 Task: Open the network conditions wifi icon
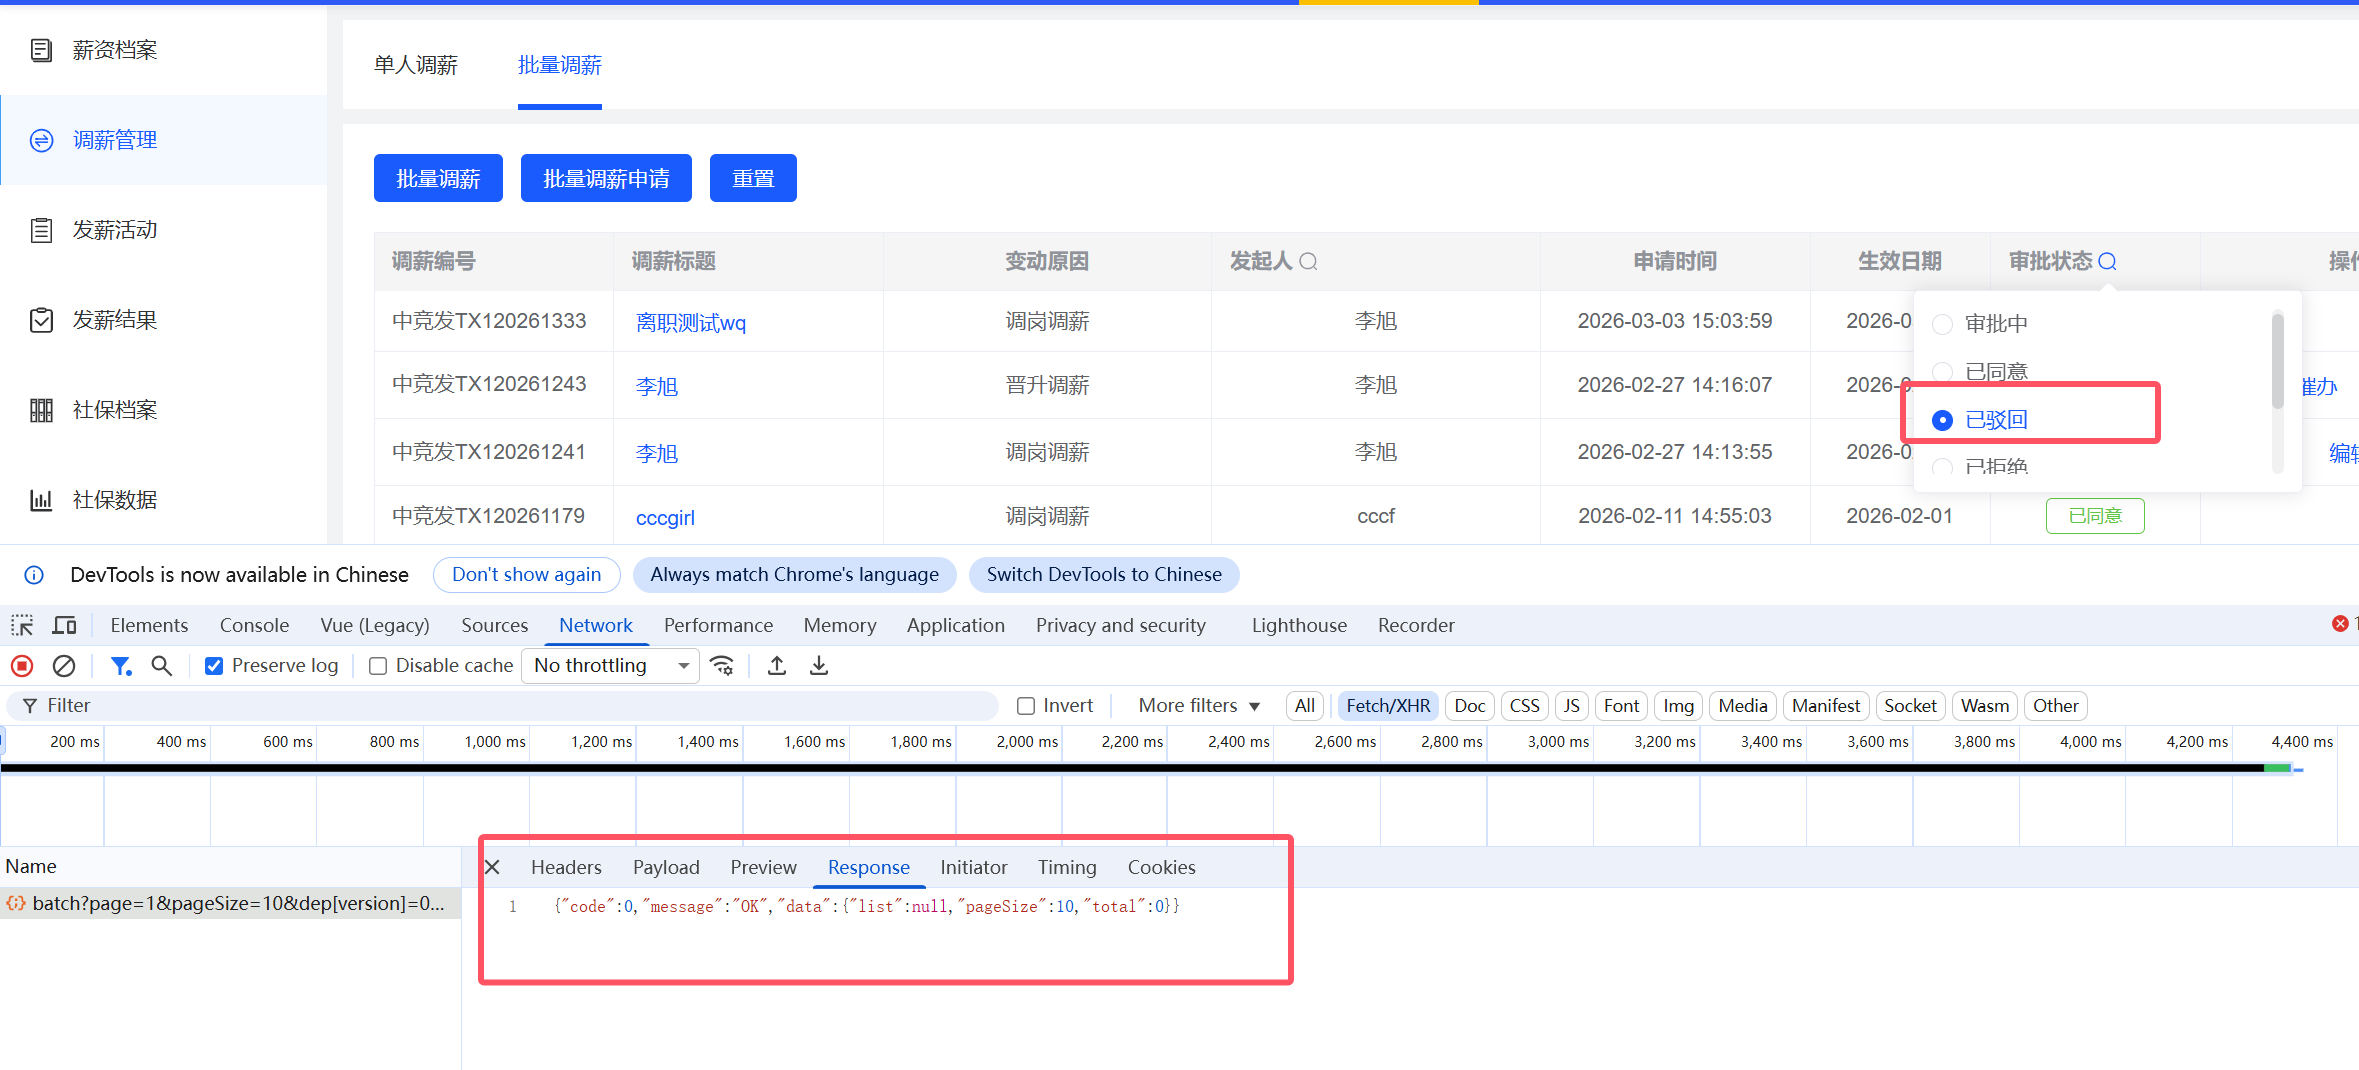[x=722, y=666]
